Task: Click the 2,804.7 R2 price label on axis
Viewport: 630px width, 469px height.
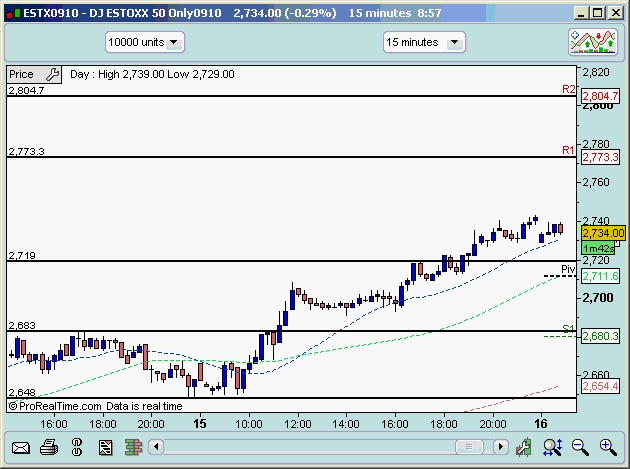Action: click(601, 96)
